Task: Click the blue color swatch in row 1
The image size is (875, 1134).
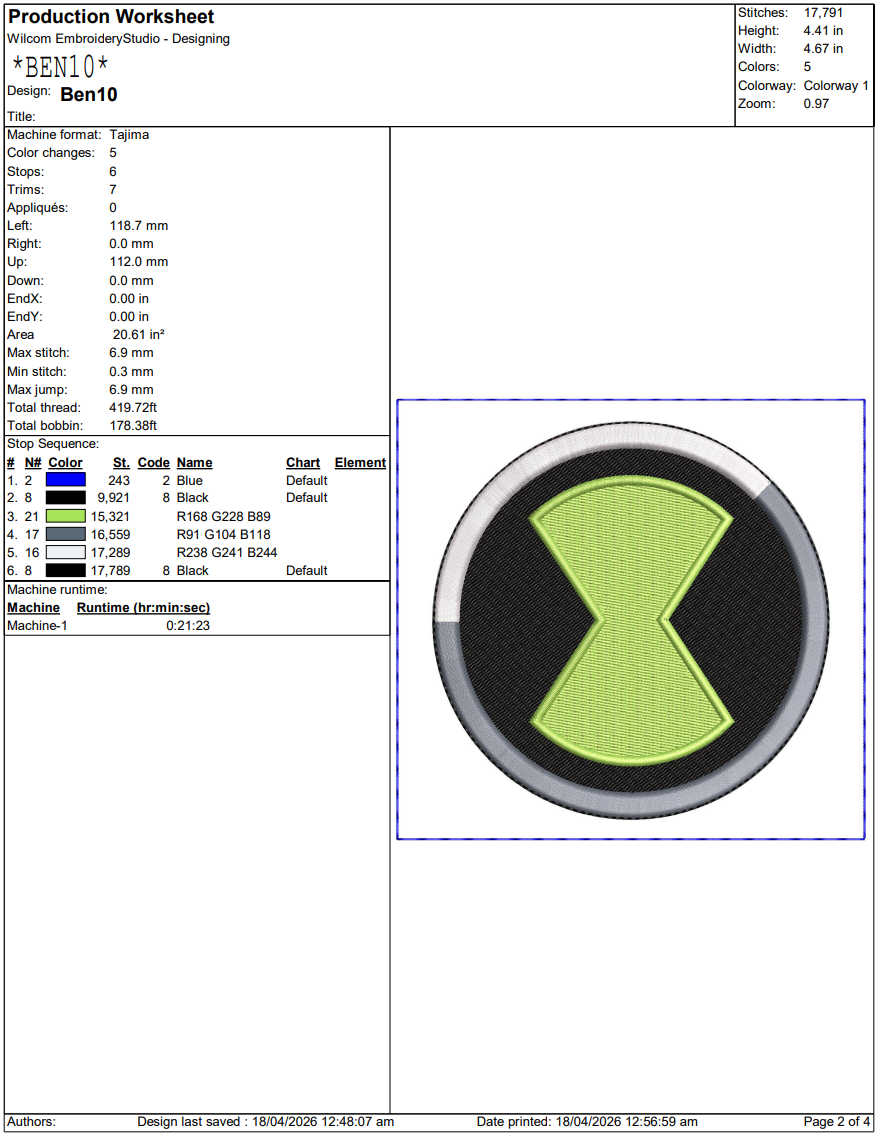Action: tap(65, 479)
